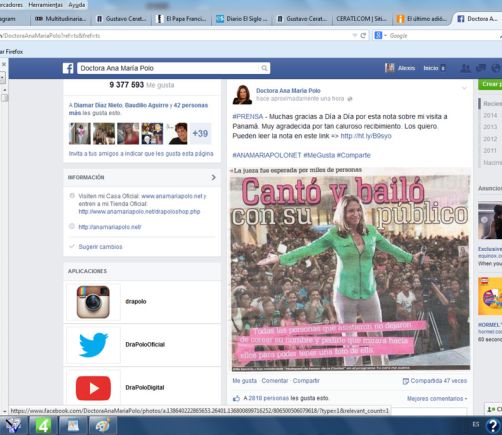Open www.anamariapolo.net official site link
The image size is (502, 435).
click(x=172, y=196)
